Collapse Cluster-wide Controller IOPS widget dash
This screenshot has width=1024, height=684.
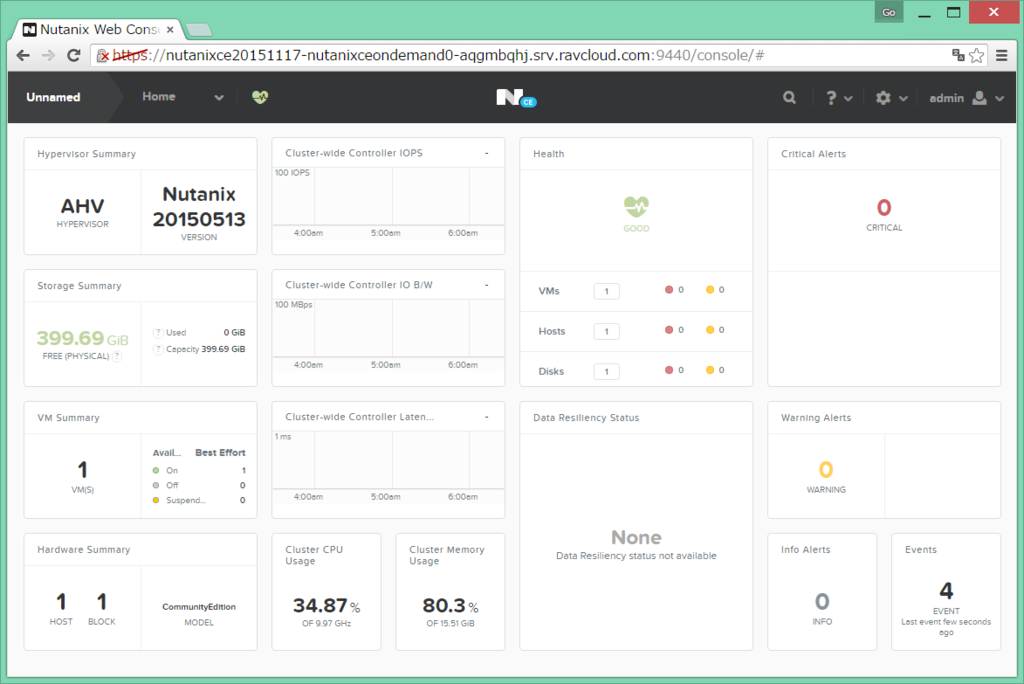(x=487, y=153)
